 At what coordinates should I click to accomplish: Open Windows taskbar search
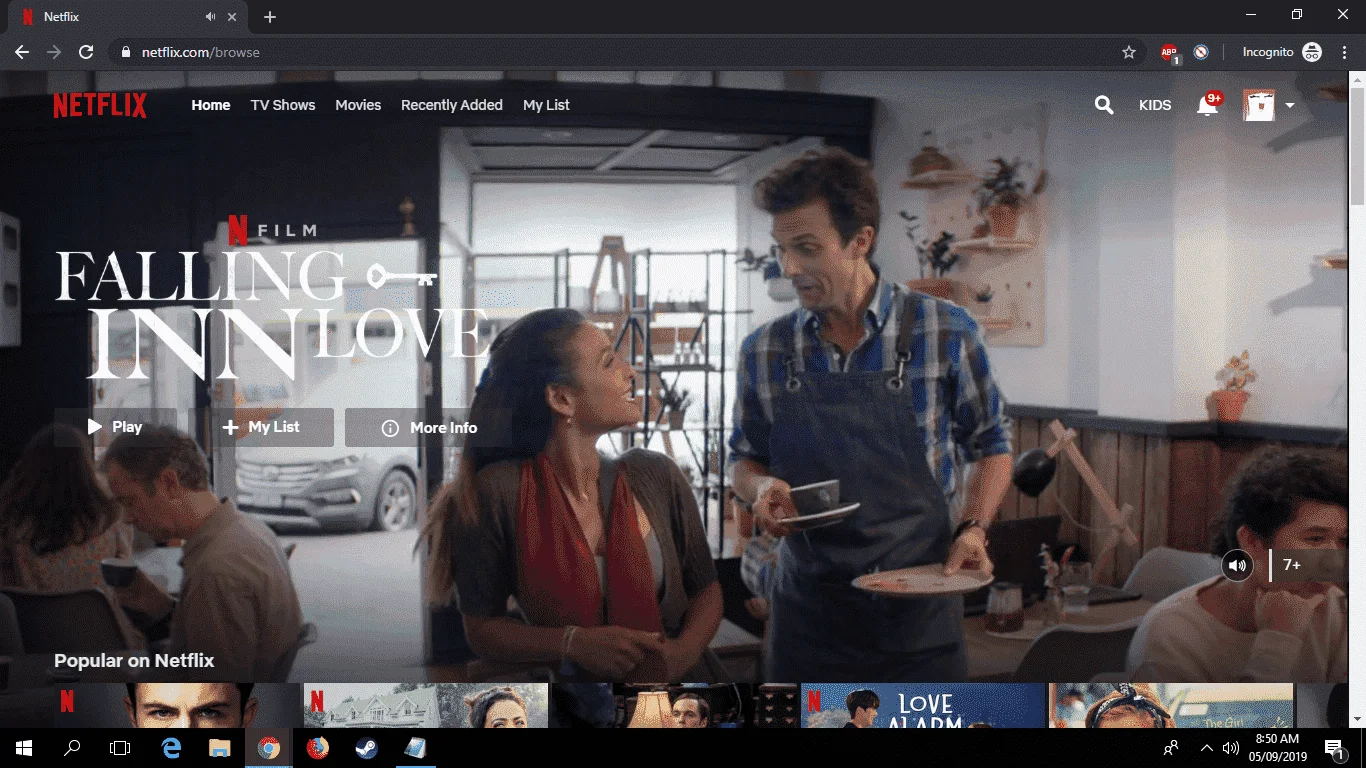[x=72, y=748]
